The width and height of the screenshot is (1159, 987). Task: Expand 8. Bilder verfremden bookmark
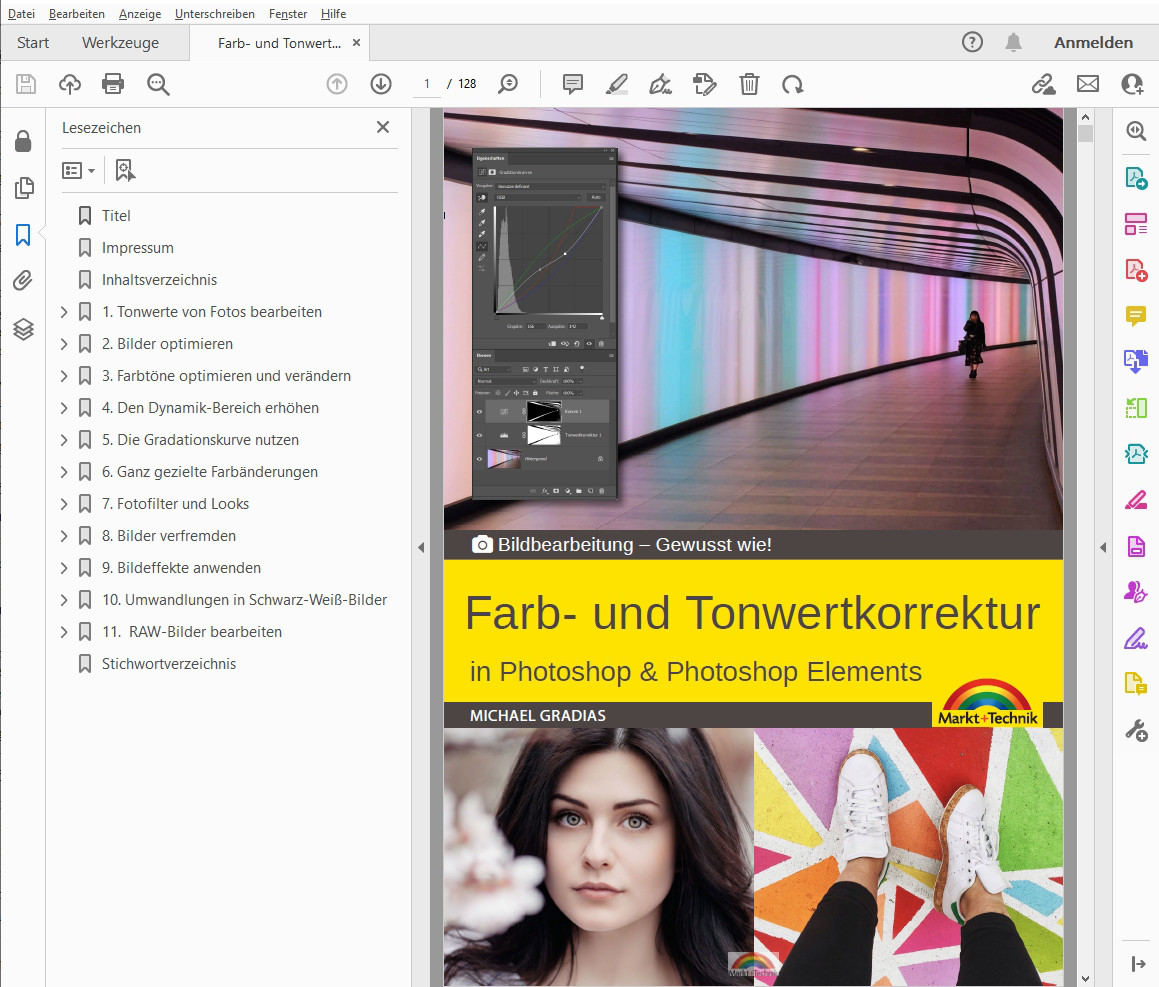pos(64,536)
